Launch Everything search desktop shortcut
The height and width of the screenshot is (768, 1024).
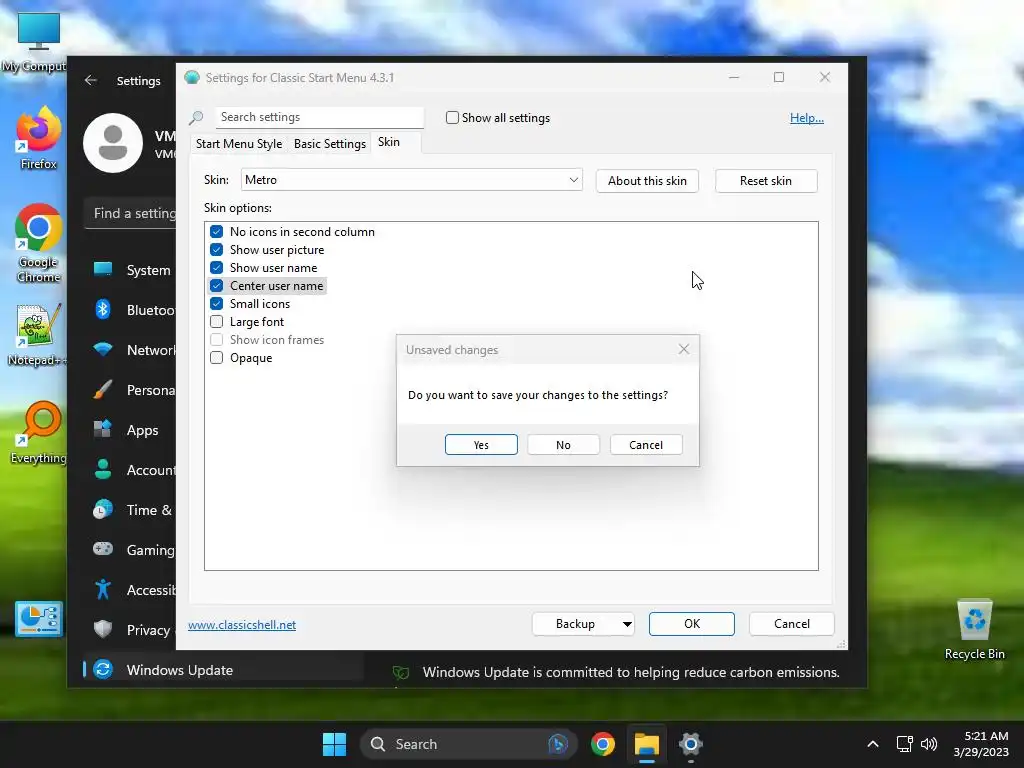click(38, 432)
